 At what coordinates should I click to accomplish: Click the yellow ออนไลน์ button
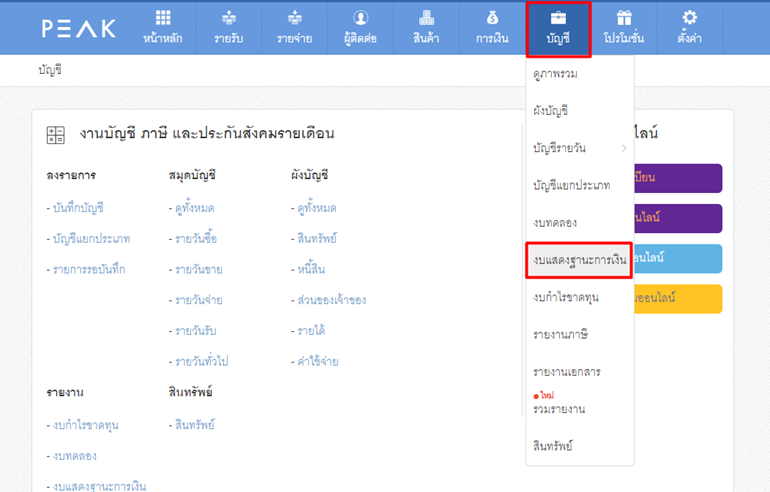pos(678,299)
